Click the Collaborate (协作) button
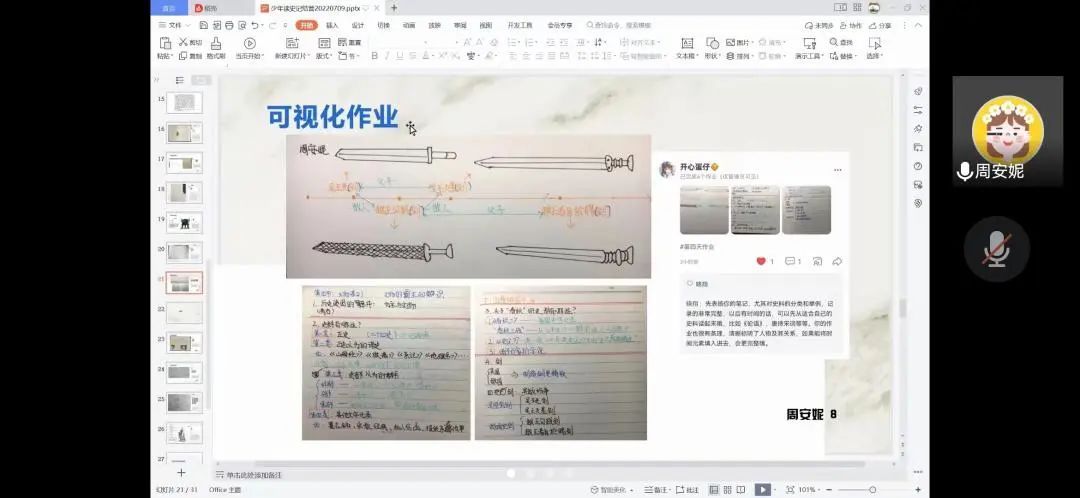1080x498 pixels. pyautogui.click(x=850, y=25)
